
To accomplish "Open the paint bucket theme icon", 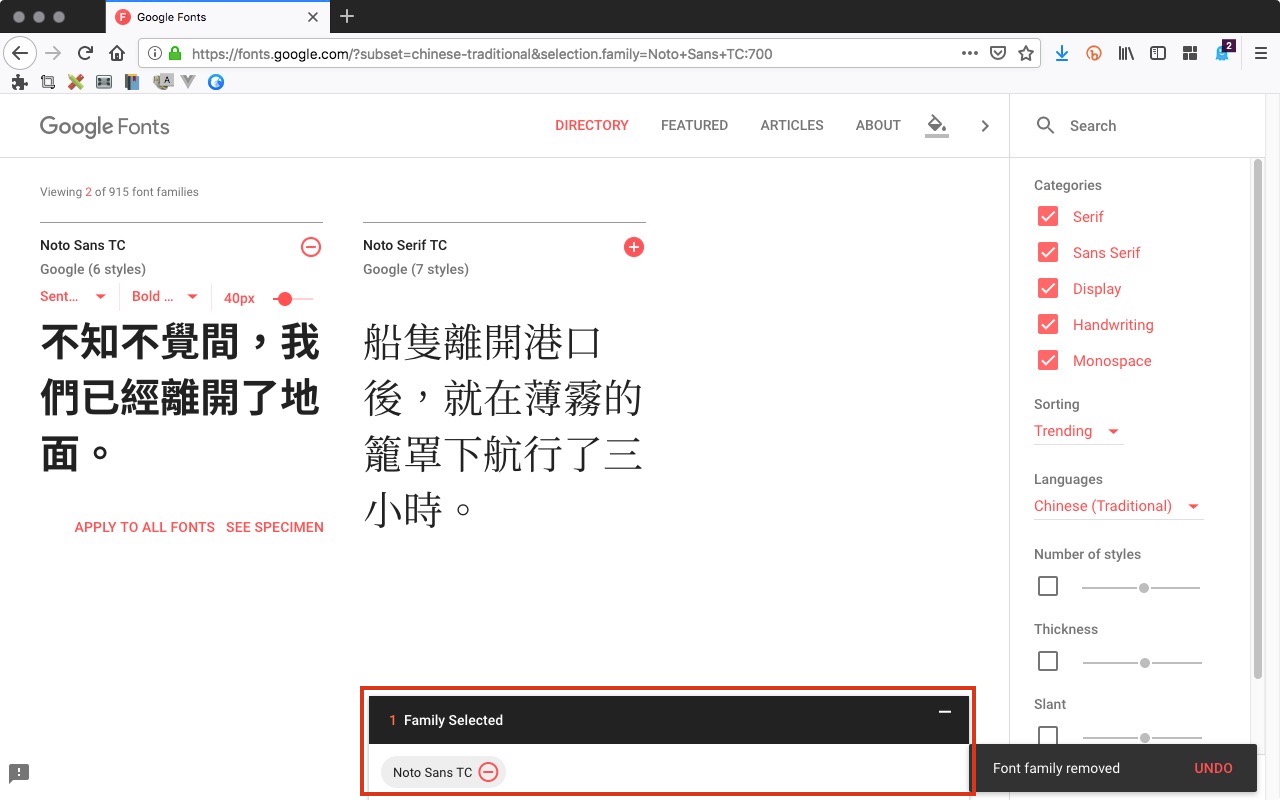I will coord(936,125).
